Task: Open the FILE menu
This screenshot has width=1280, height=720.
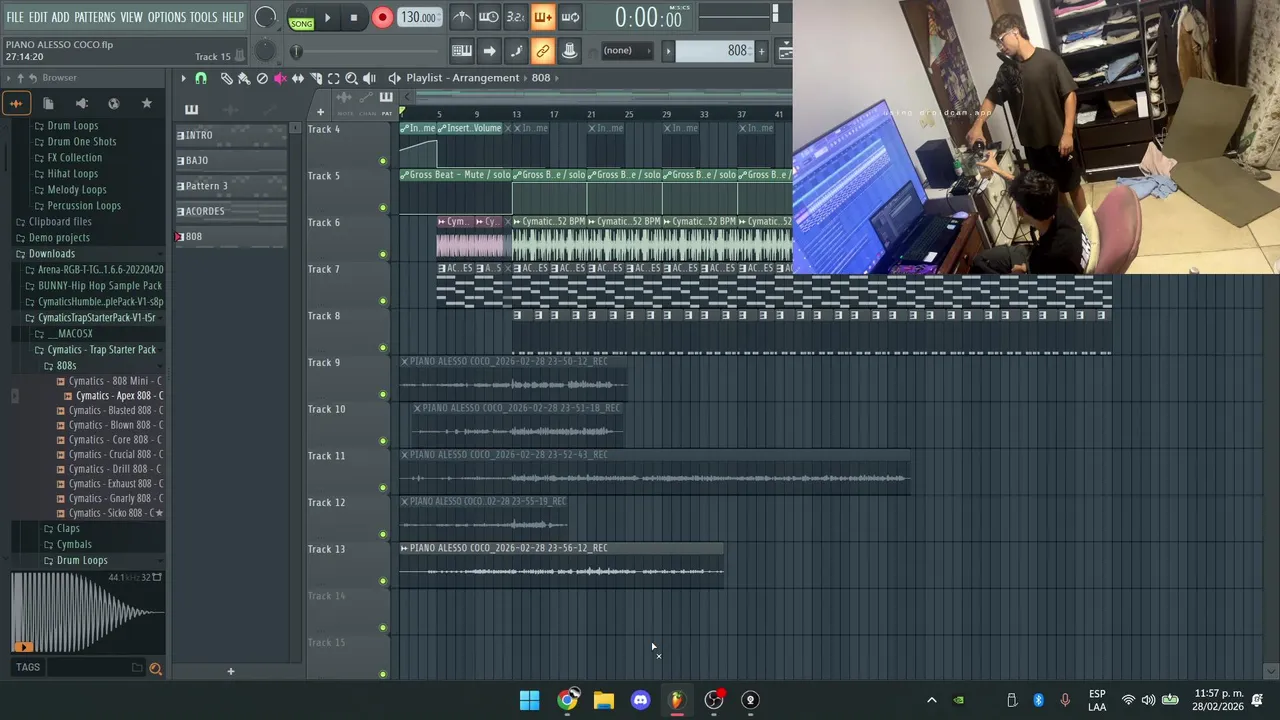Action: pyautogui.click(x=15, y=18)
